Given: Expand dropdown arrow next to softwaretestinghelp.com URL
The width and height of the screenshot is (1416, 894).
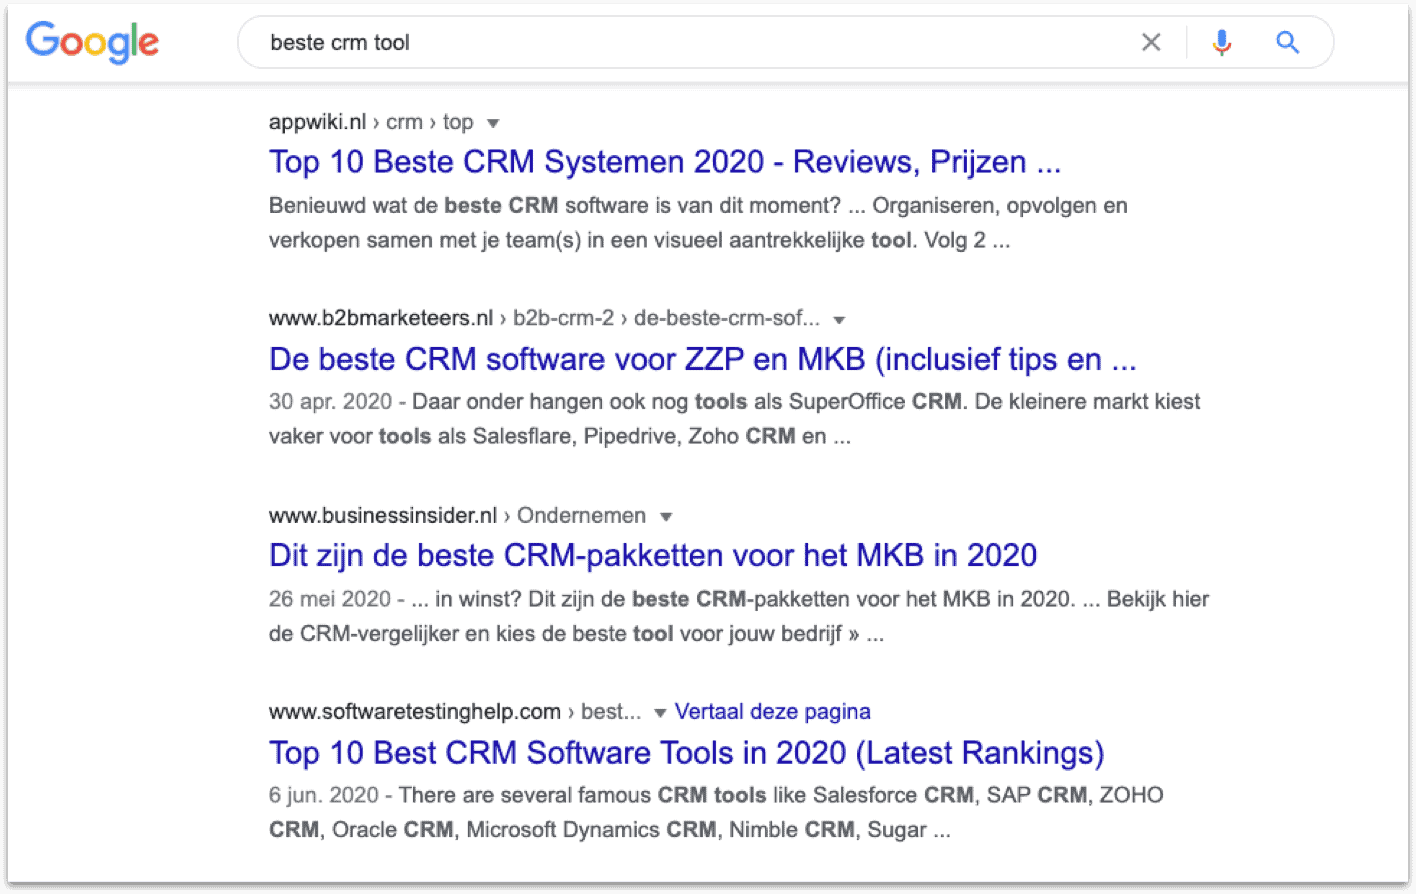Looking at the screenshot, I should tap(660, 713).
